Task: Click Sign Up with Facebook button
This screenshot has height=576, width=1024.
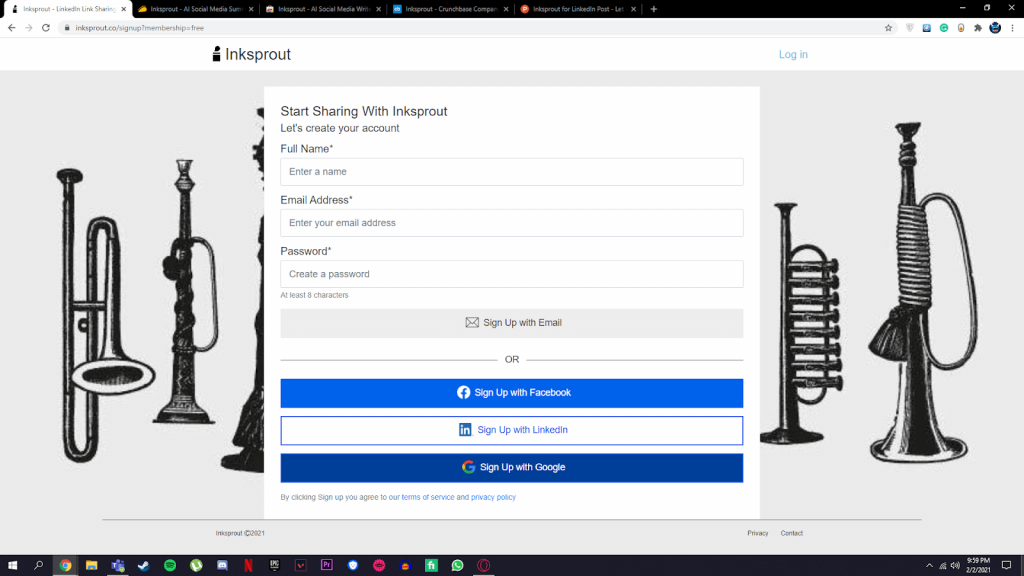Action: tap(511, 393)
